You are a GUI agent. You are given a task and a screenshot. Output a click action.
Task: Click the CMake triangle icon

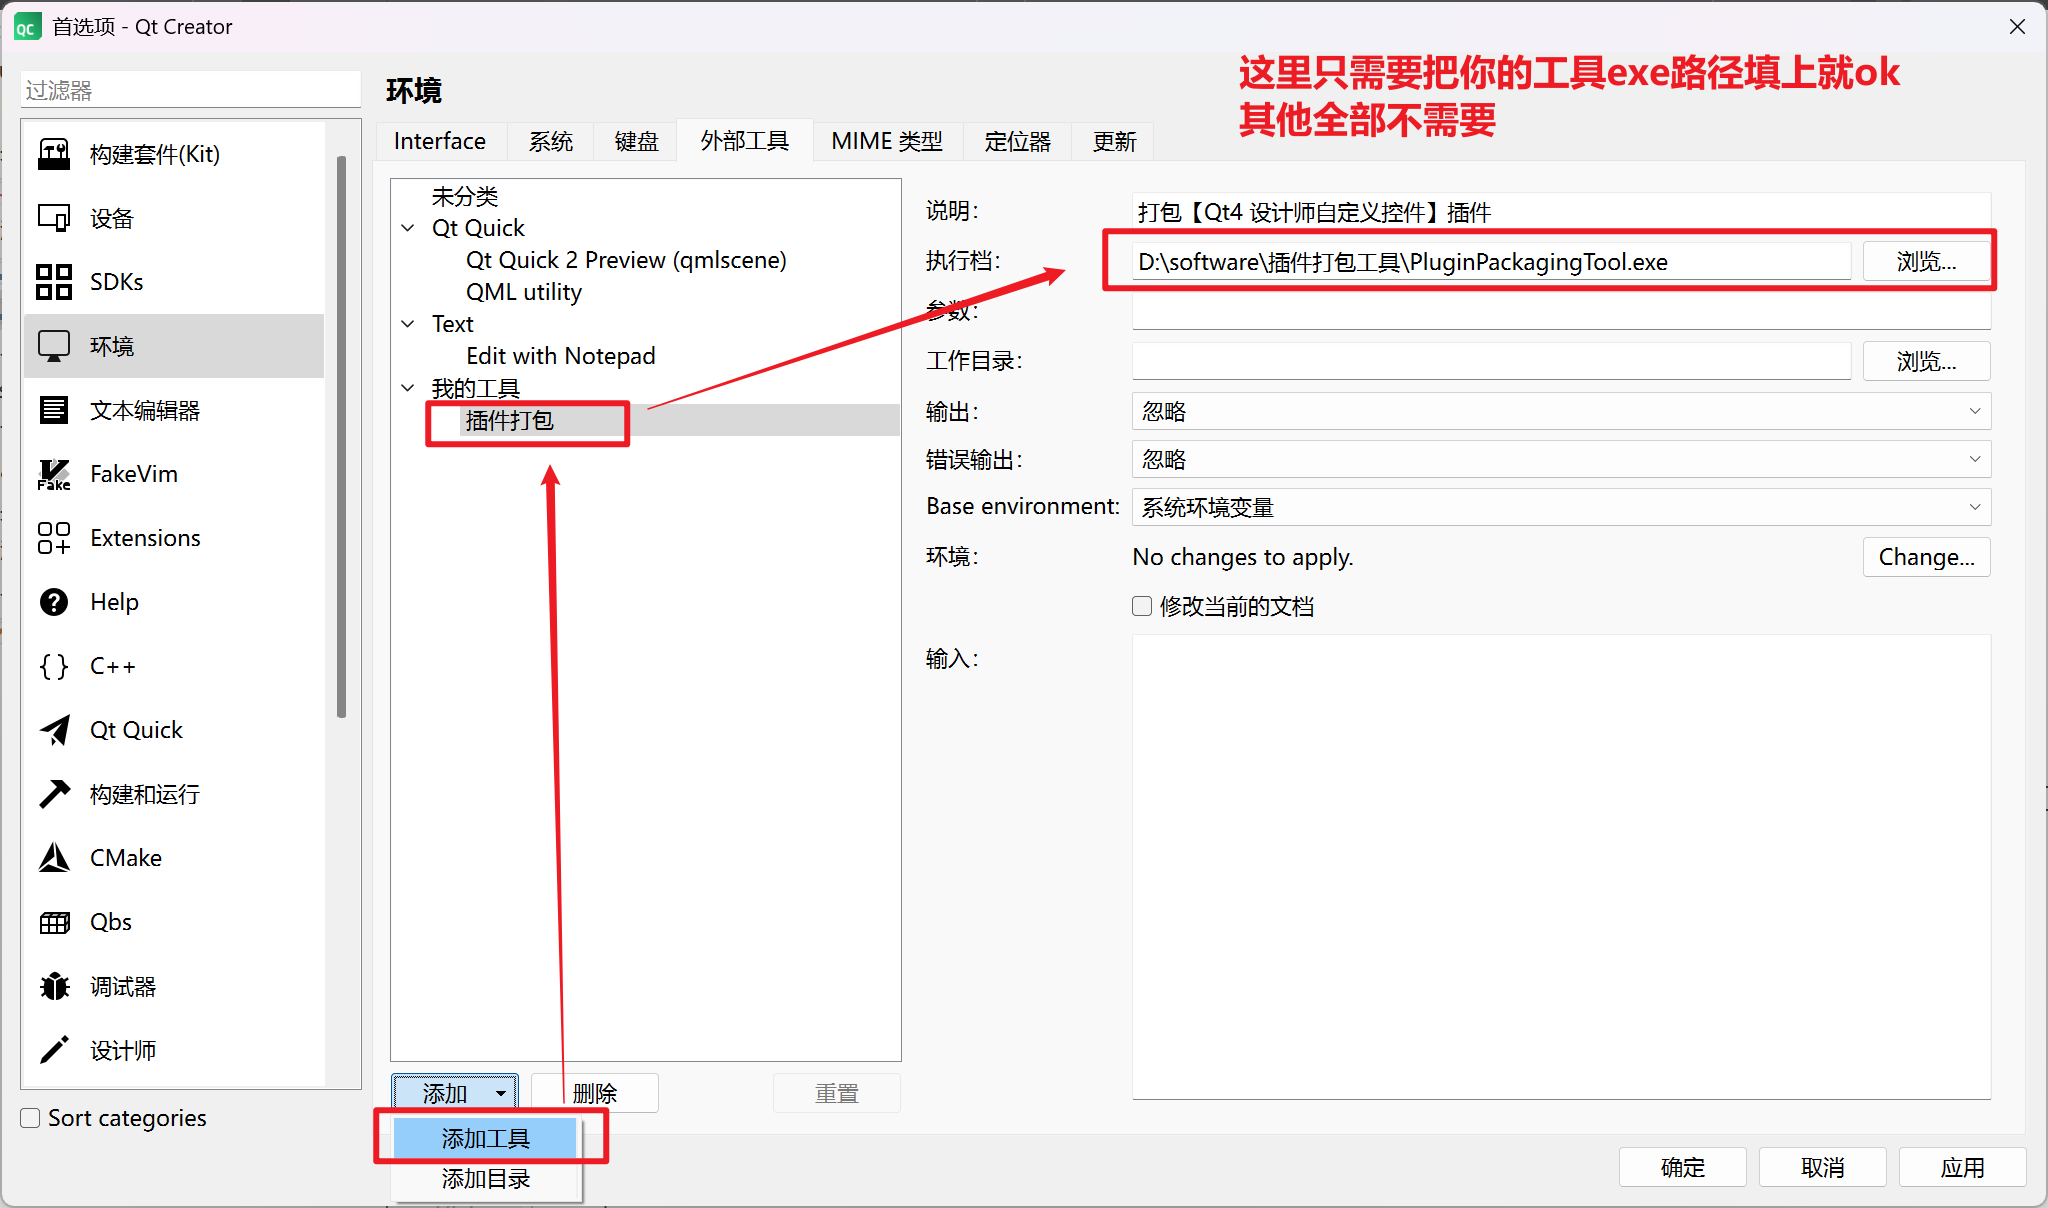pyautogui.click(x=54, y=858)
